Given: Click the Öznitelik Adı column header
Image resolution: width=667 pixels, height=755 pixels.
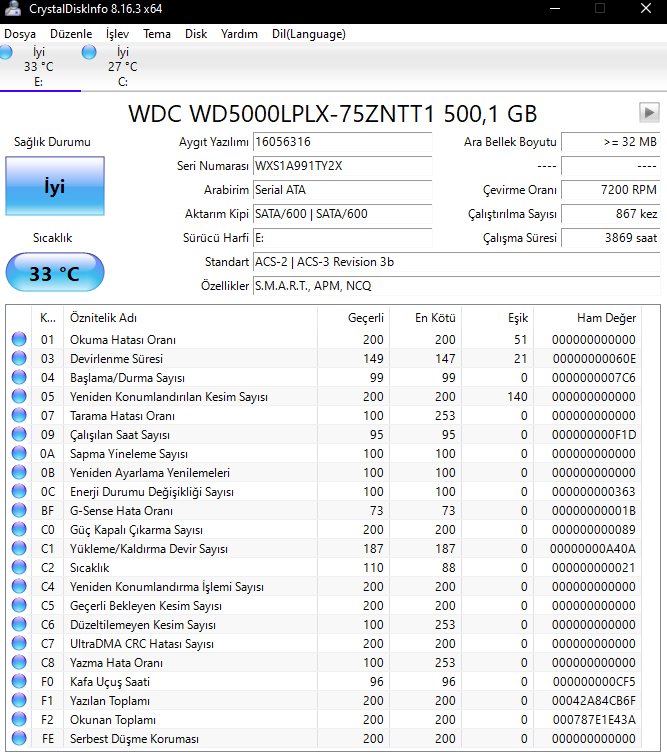Looking at the screenshot, I should [x=191, y=318].
